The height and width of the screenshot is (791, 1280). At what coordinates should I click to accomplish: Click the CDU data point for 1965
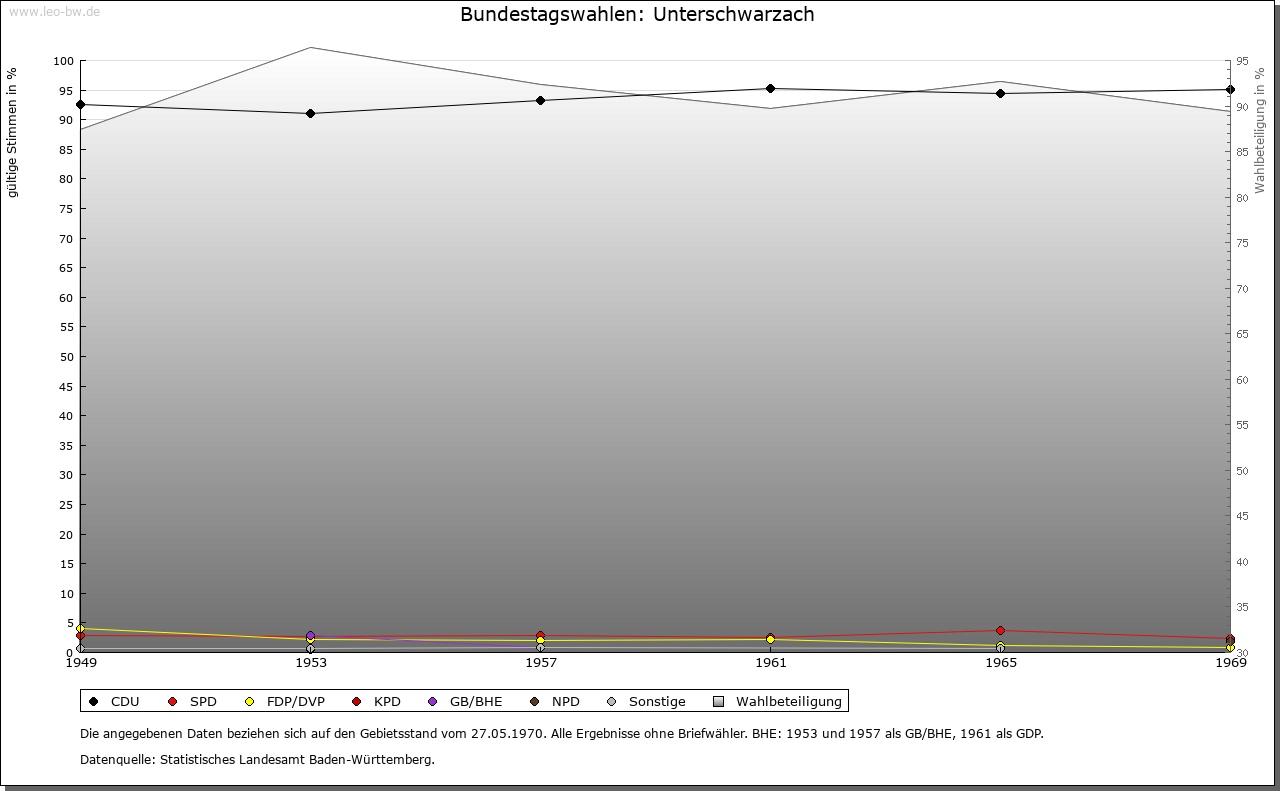pyautogui.click(x=1001, y=94)
